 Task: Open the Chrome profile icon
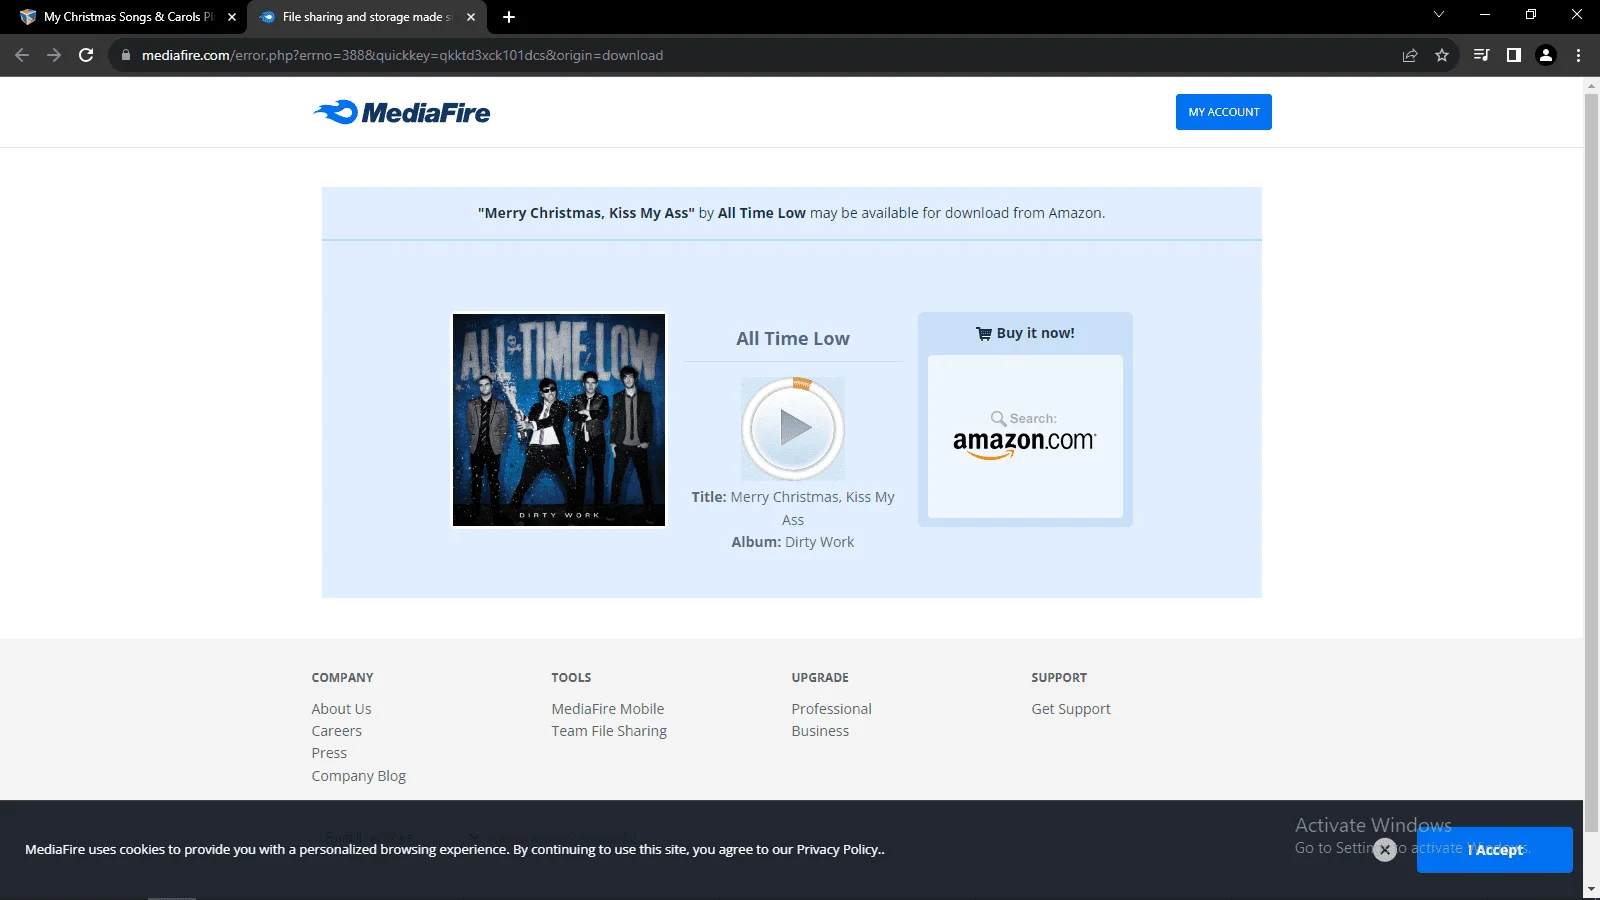pyautogui.click(x=1546, y=55)
